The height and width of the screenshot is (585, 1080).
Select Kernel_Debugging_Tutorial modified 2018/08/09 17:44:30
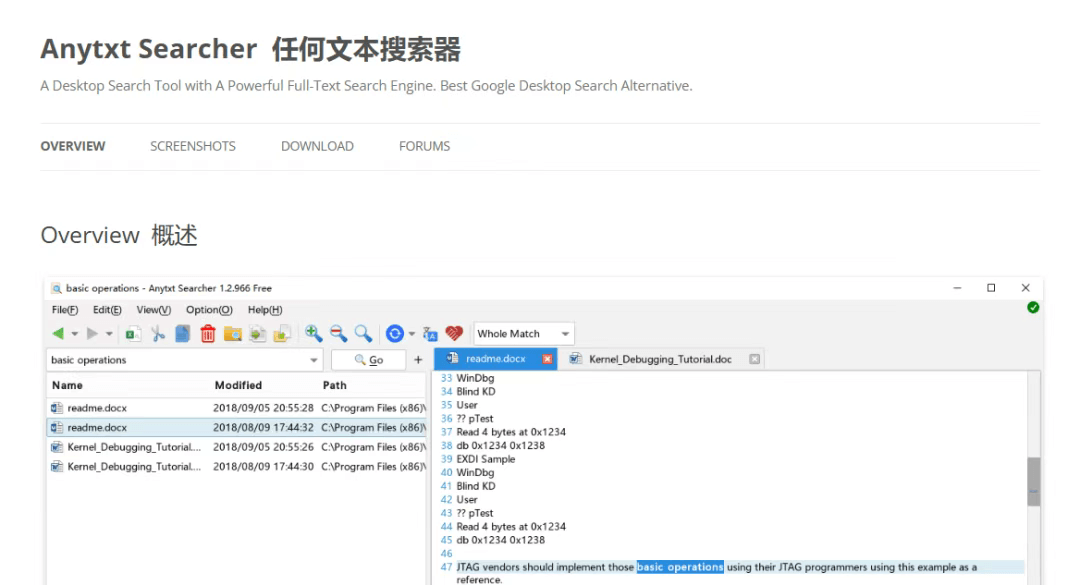(237, 466)
